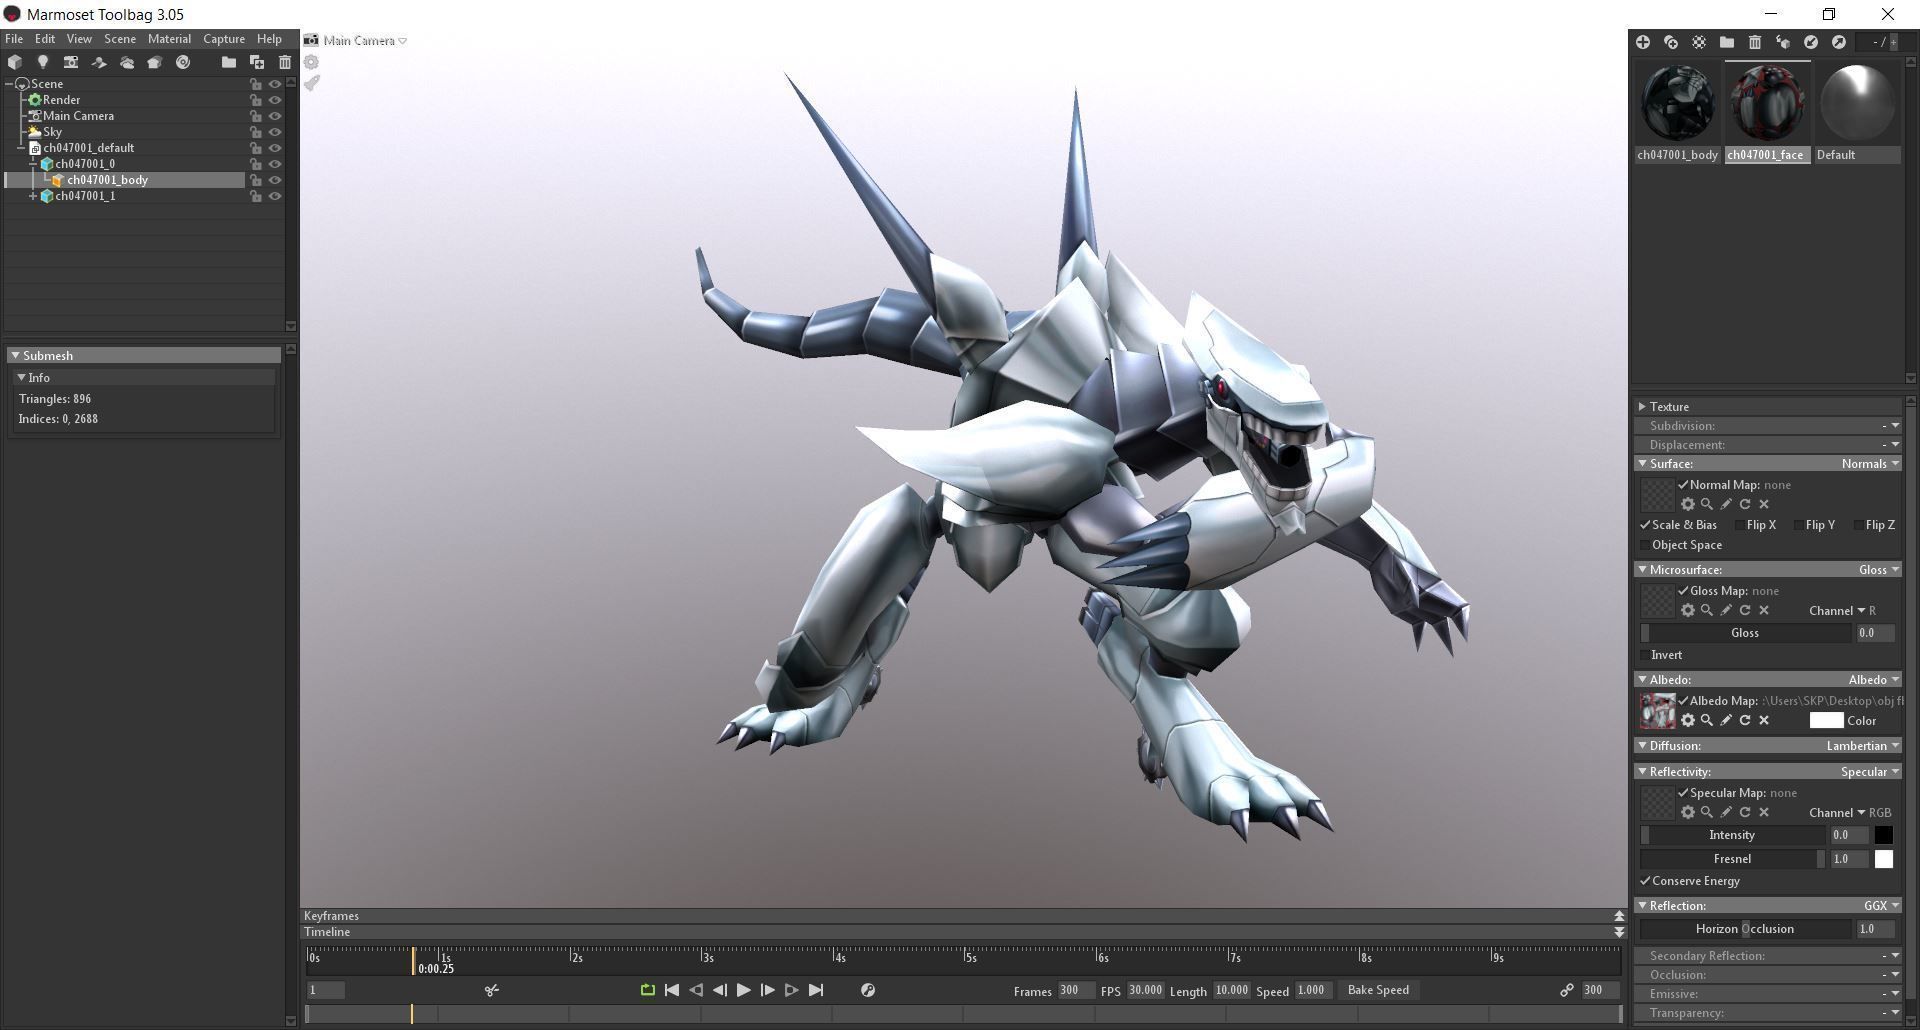Viewport: 1920px width, 1030px height.
Task: Click the chain link icon near 300
Action: (1567, 990)
